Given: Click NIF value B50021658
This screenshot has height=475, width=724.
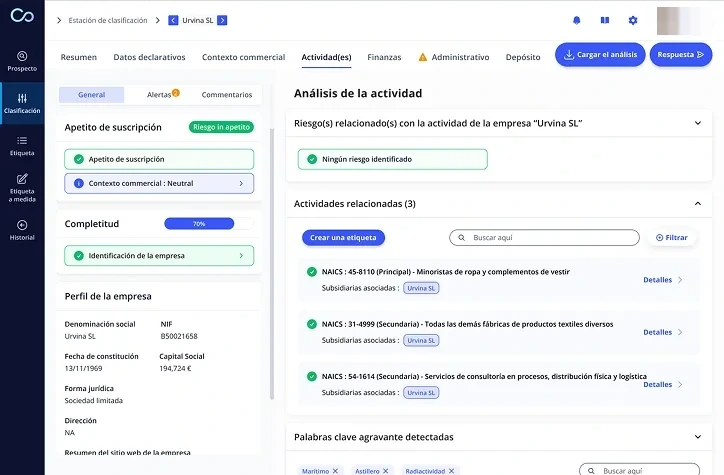Looking at the screenshot, I should pos(179,336).
